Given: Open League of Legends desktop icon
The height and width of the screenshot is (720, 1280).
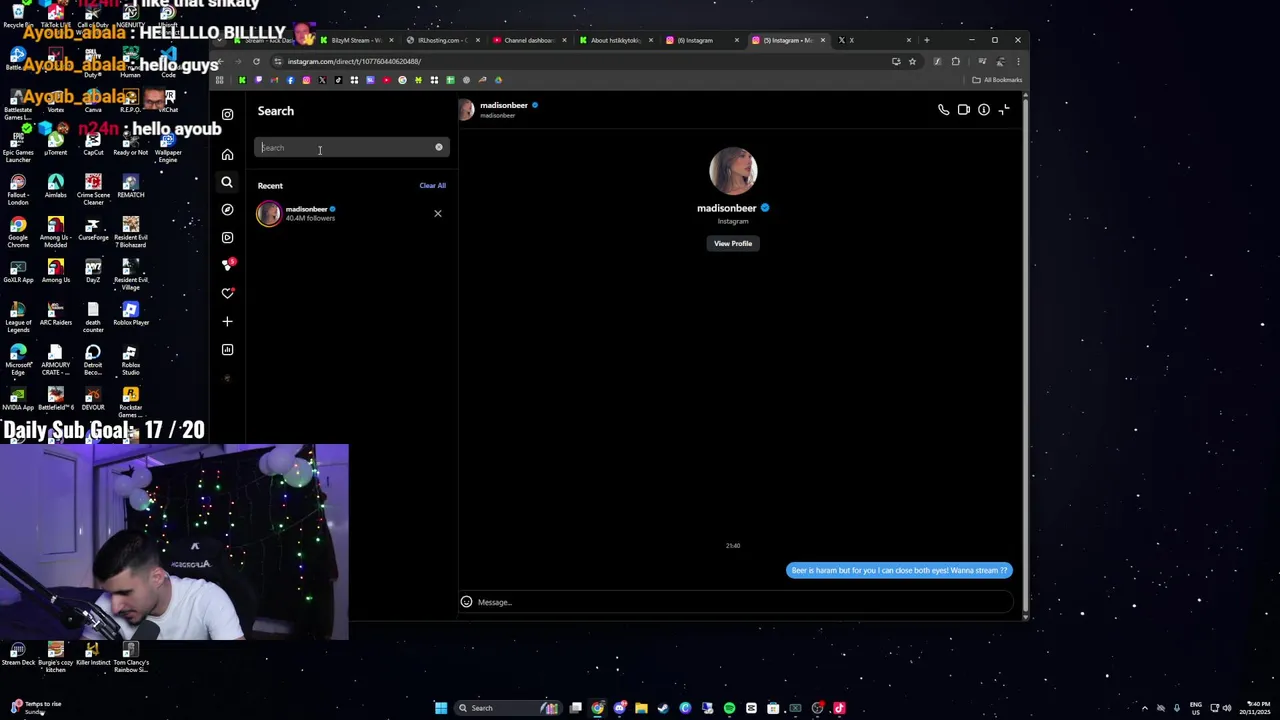Looking at the screenshot, I should 18,319.
